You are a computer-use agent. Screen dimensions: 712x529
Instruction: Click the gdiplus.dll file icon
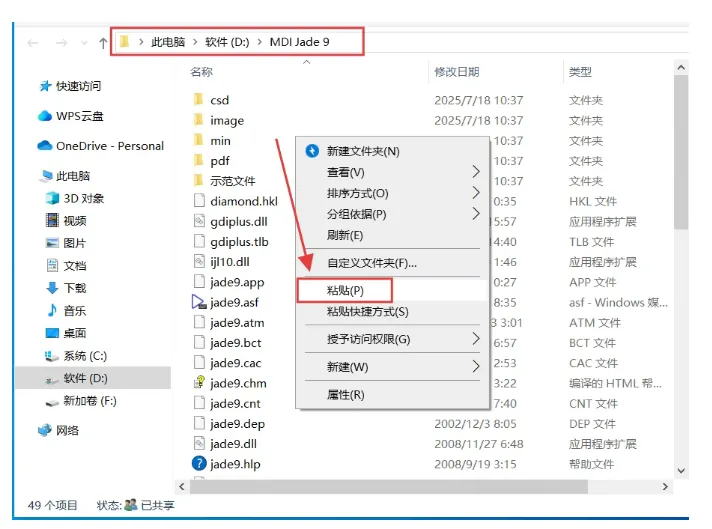199,221
